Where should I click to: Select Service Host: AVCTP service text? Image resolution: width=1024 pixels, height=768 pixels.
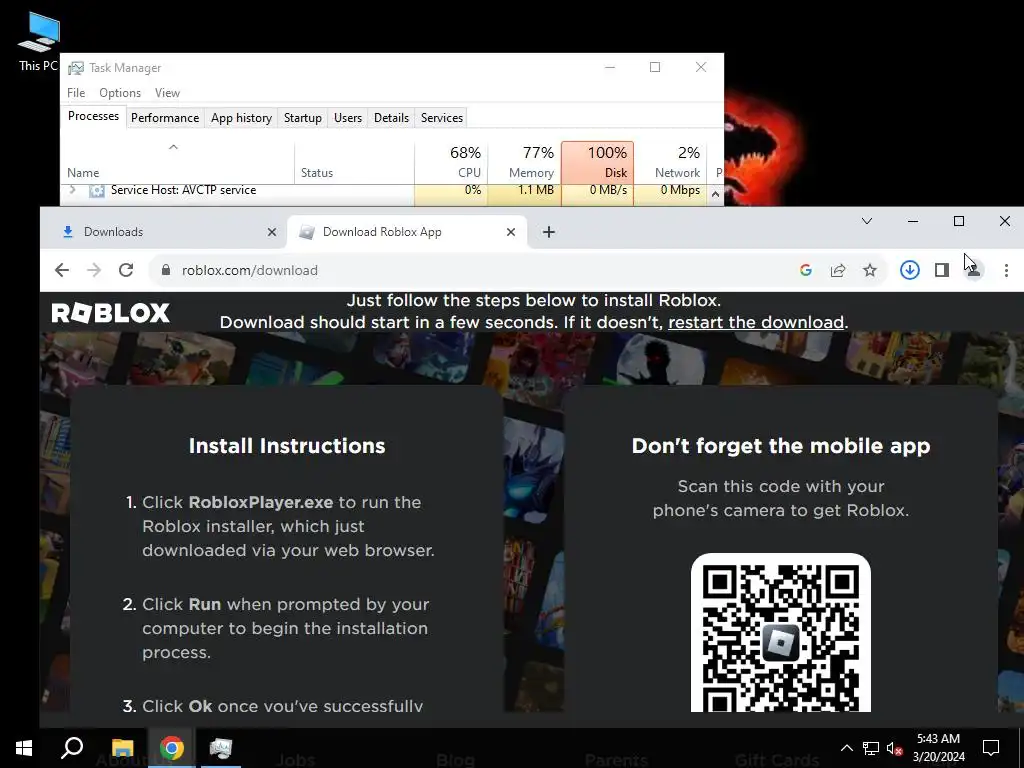coord(184,190)
